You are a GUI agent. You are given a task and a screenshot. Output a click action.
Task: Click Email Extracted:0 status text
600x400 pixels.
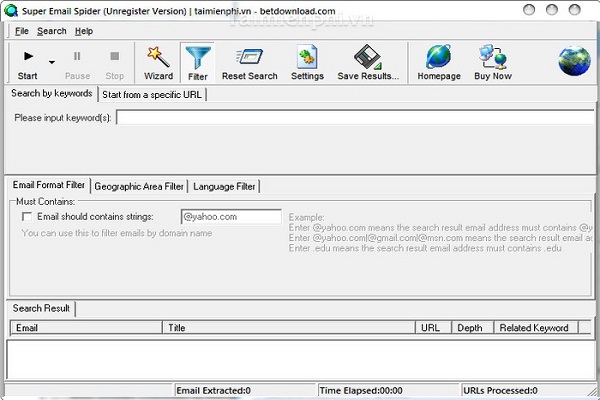pos(213,390)
